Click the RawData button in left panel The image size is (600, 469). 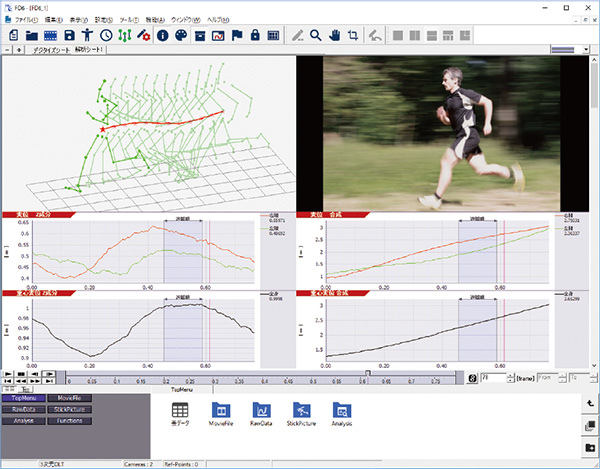point(24,408)
